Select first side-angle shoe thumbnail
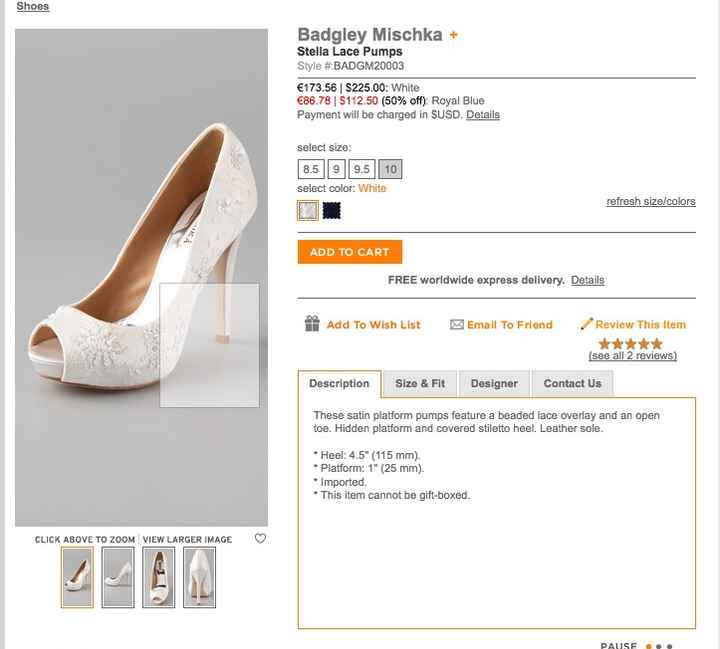 tap(77, 577)
